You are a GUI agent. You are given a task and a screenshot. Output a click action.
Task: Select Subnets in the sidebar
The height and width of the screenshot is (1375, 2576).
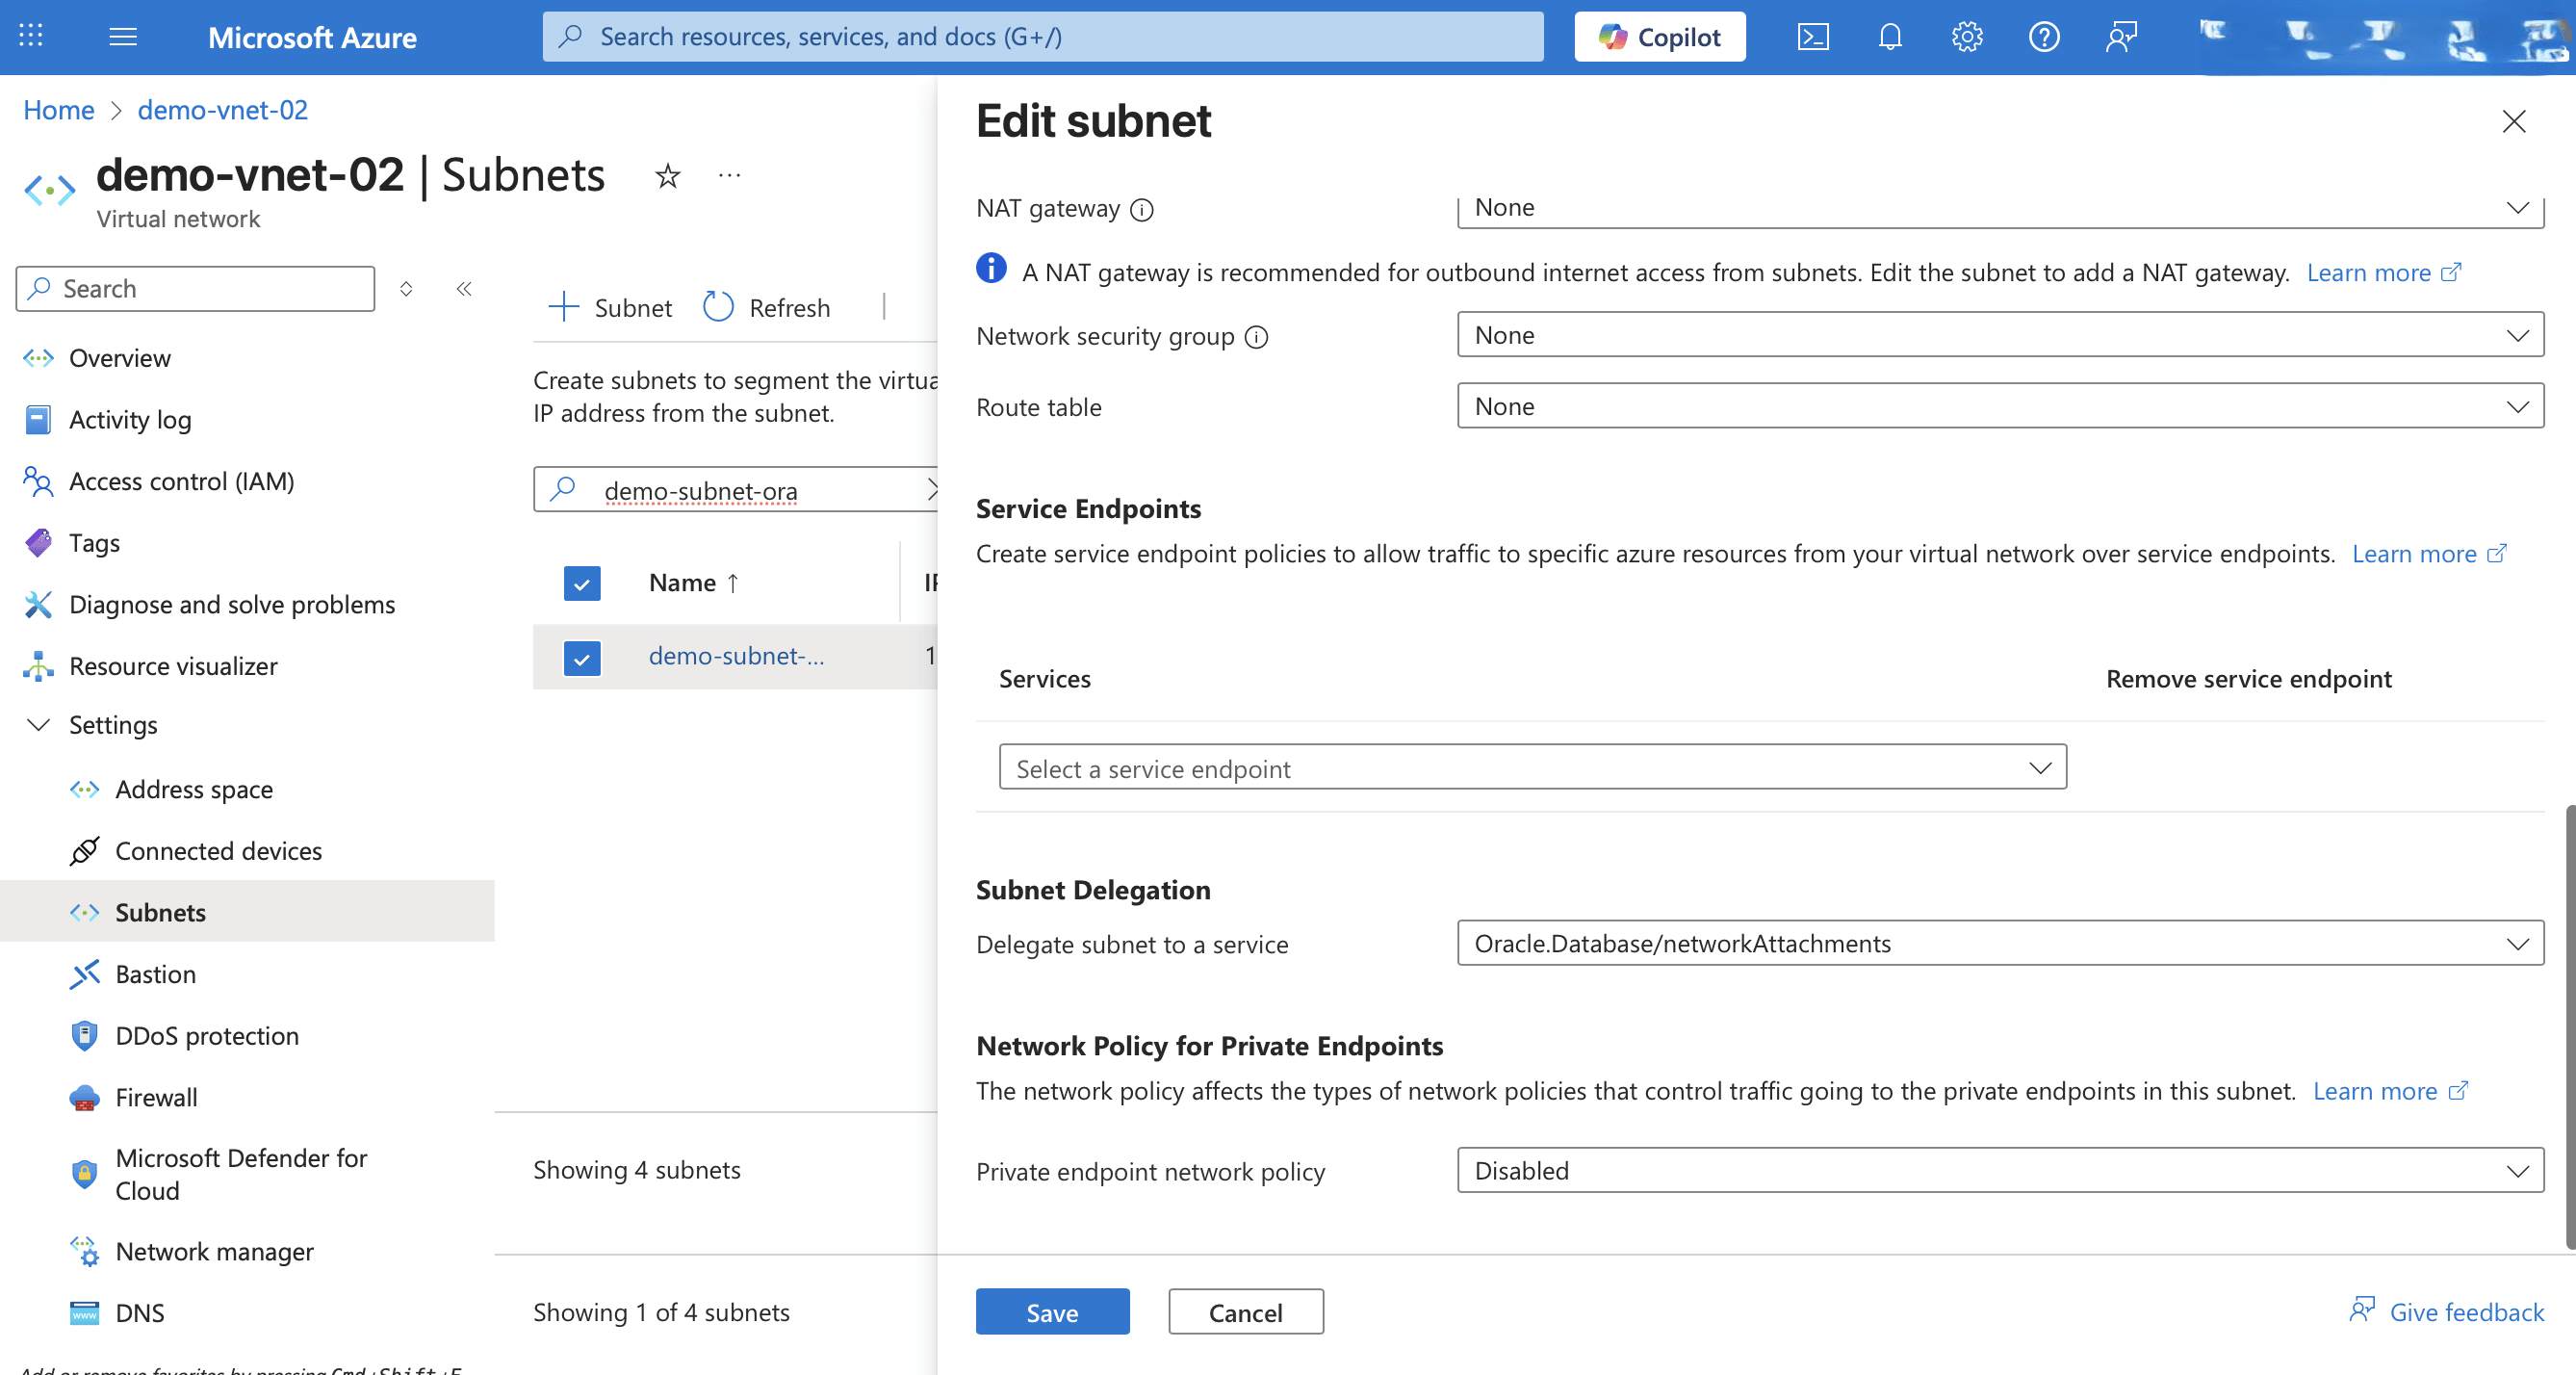(x=247, y=912)
